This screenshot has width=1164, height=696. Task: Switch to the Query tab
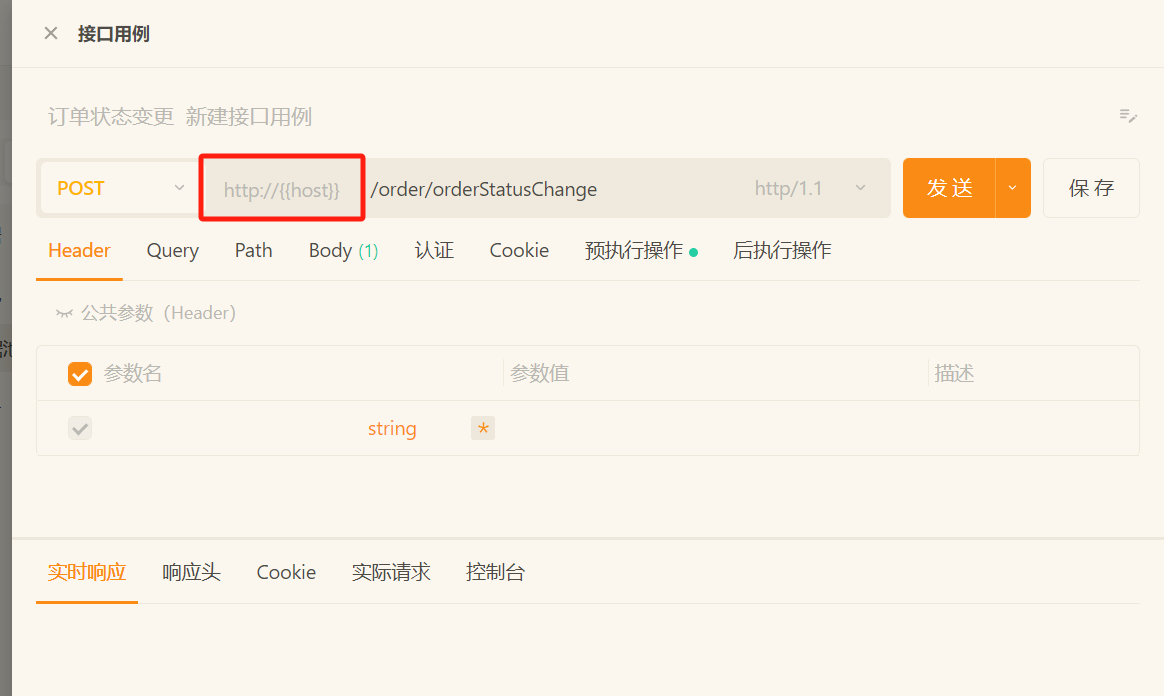coord(172,251)
